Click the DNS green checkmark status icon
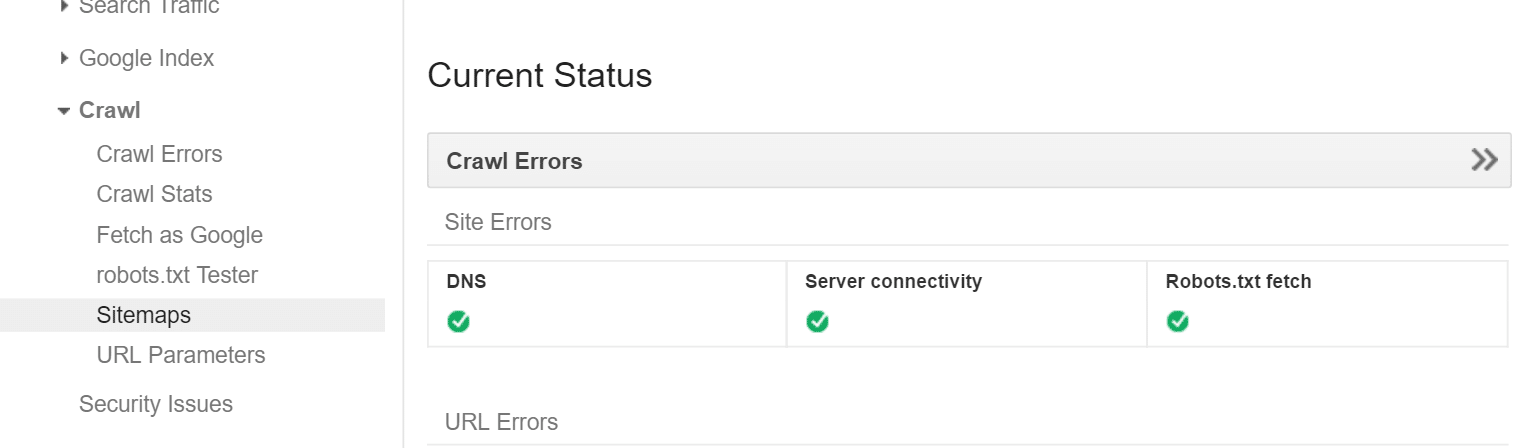This screenshot has width=1523, height=448. (458, 322)
